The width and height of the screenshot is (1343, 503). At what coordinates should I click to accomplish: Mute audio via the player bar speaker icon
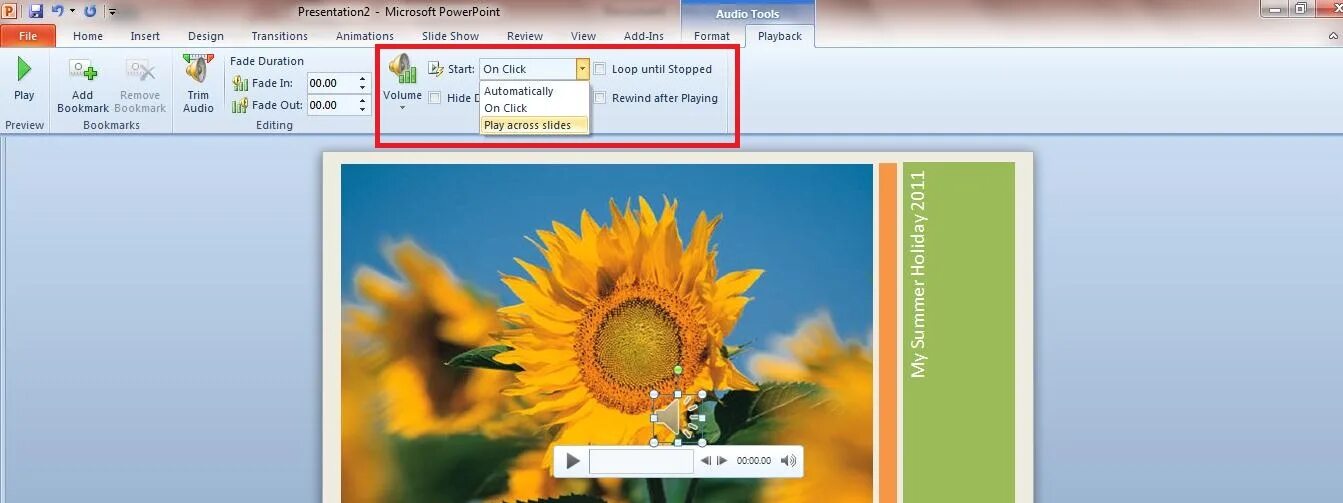[x=789, y=461]
